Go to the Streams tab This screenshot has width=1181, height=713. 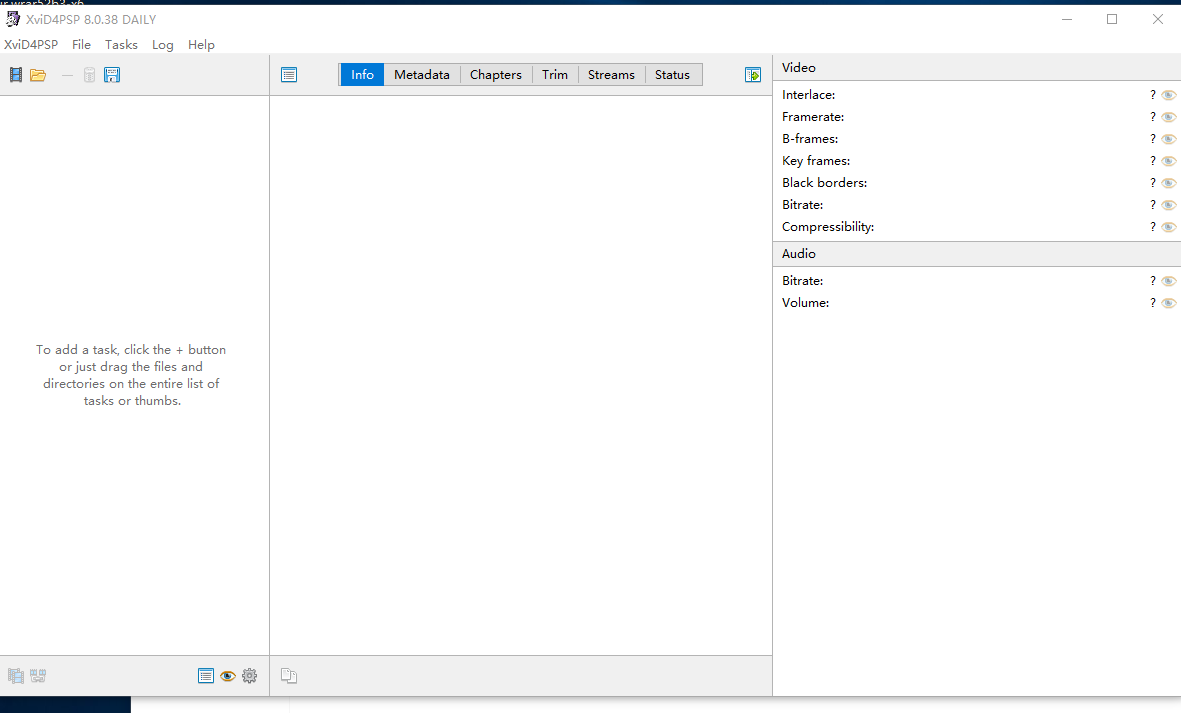(612, 75)
